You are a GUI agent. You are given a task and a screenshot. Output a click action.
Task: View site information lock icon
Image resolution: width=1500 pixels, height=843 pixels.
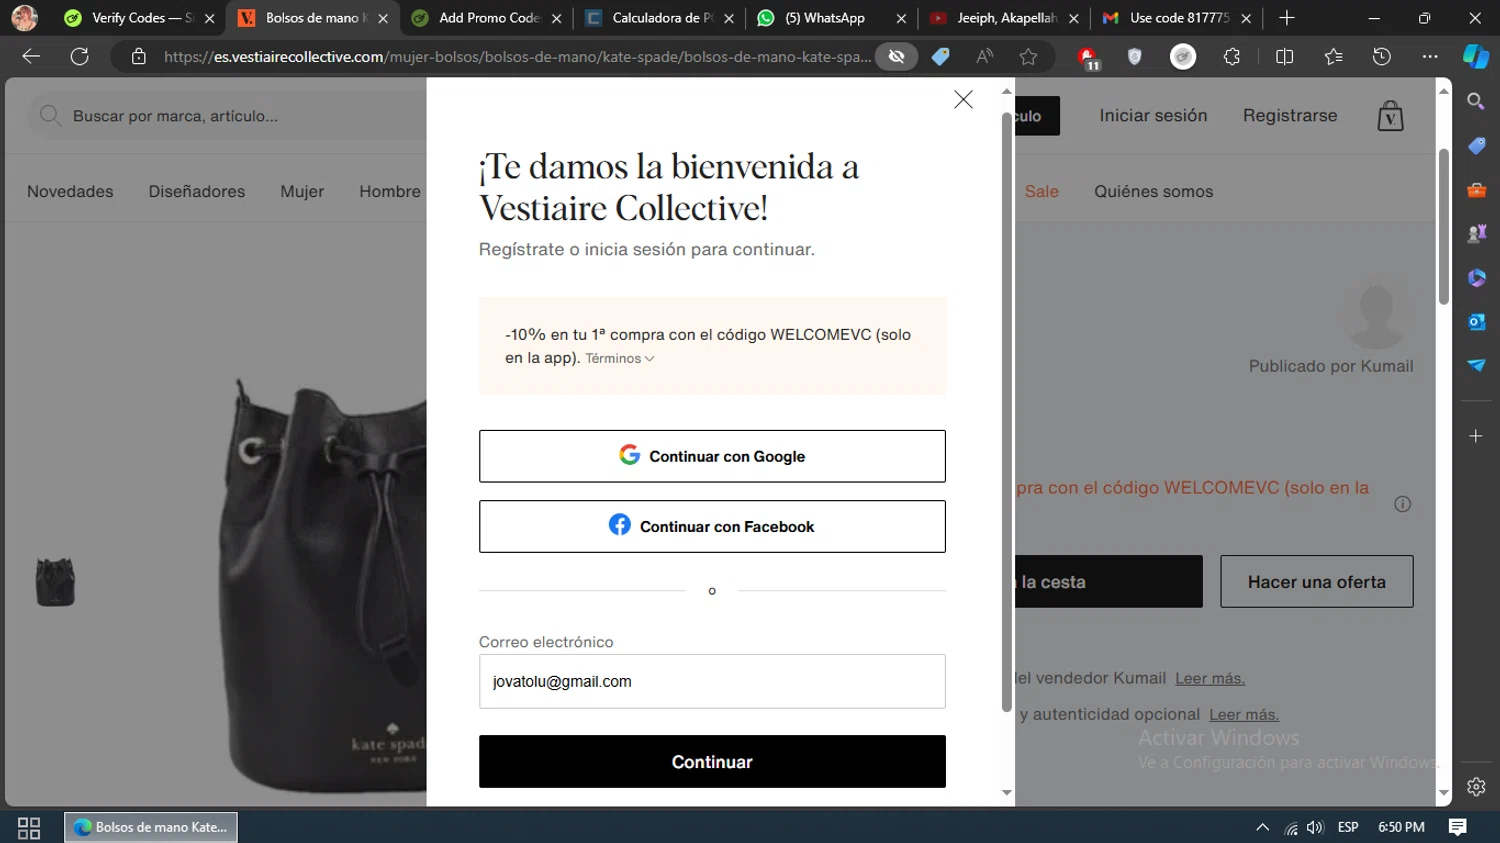pyautogui.click(x=139, y=57)
